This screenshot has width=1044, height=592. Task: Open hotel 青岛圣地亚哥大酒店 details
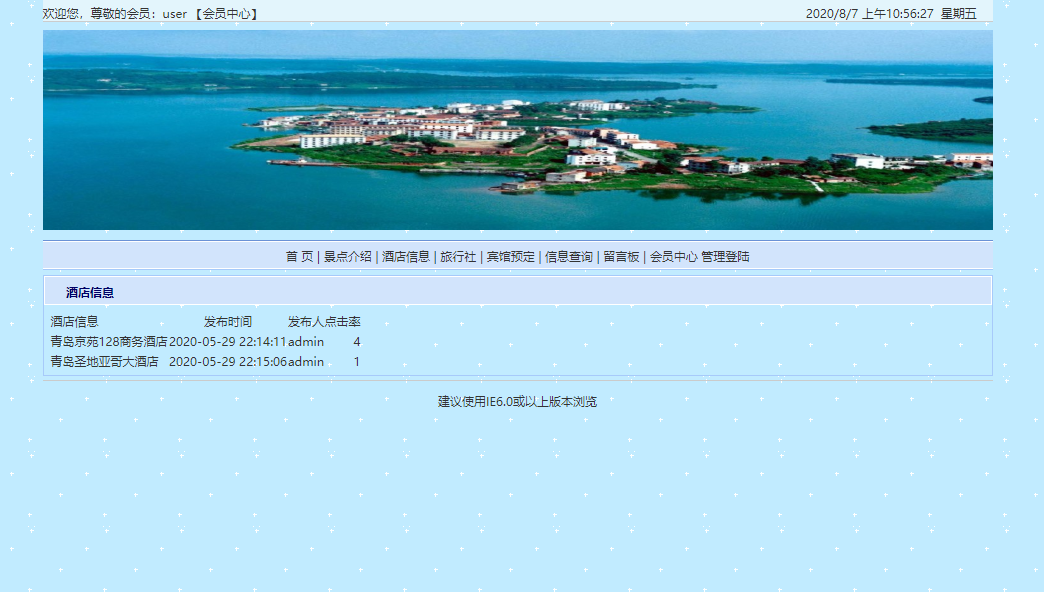(105, 361)
